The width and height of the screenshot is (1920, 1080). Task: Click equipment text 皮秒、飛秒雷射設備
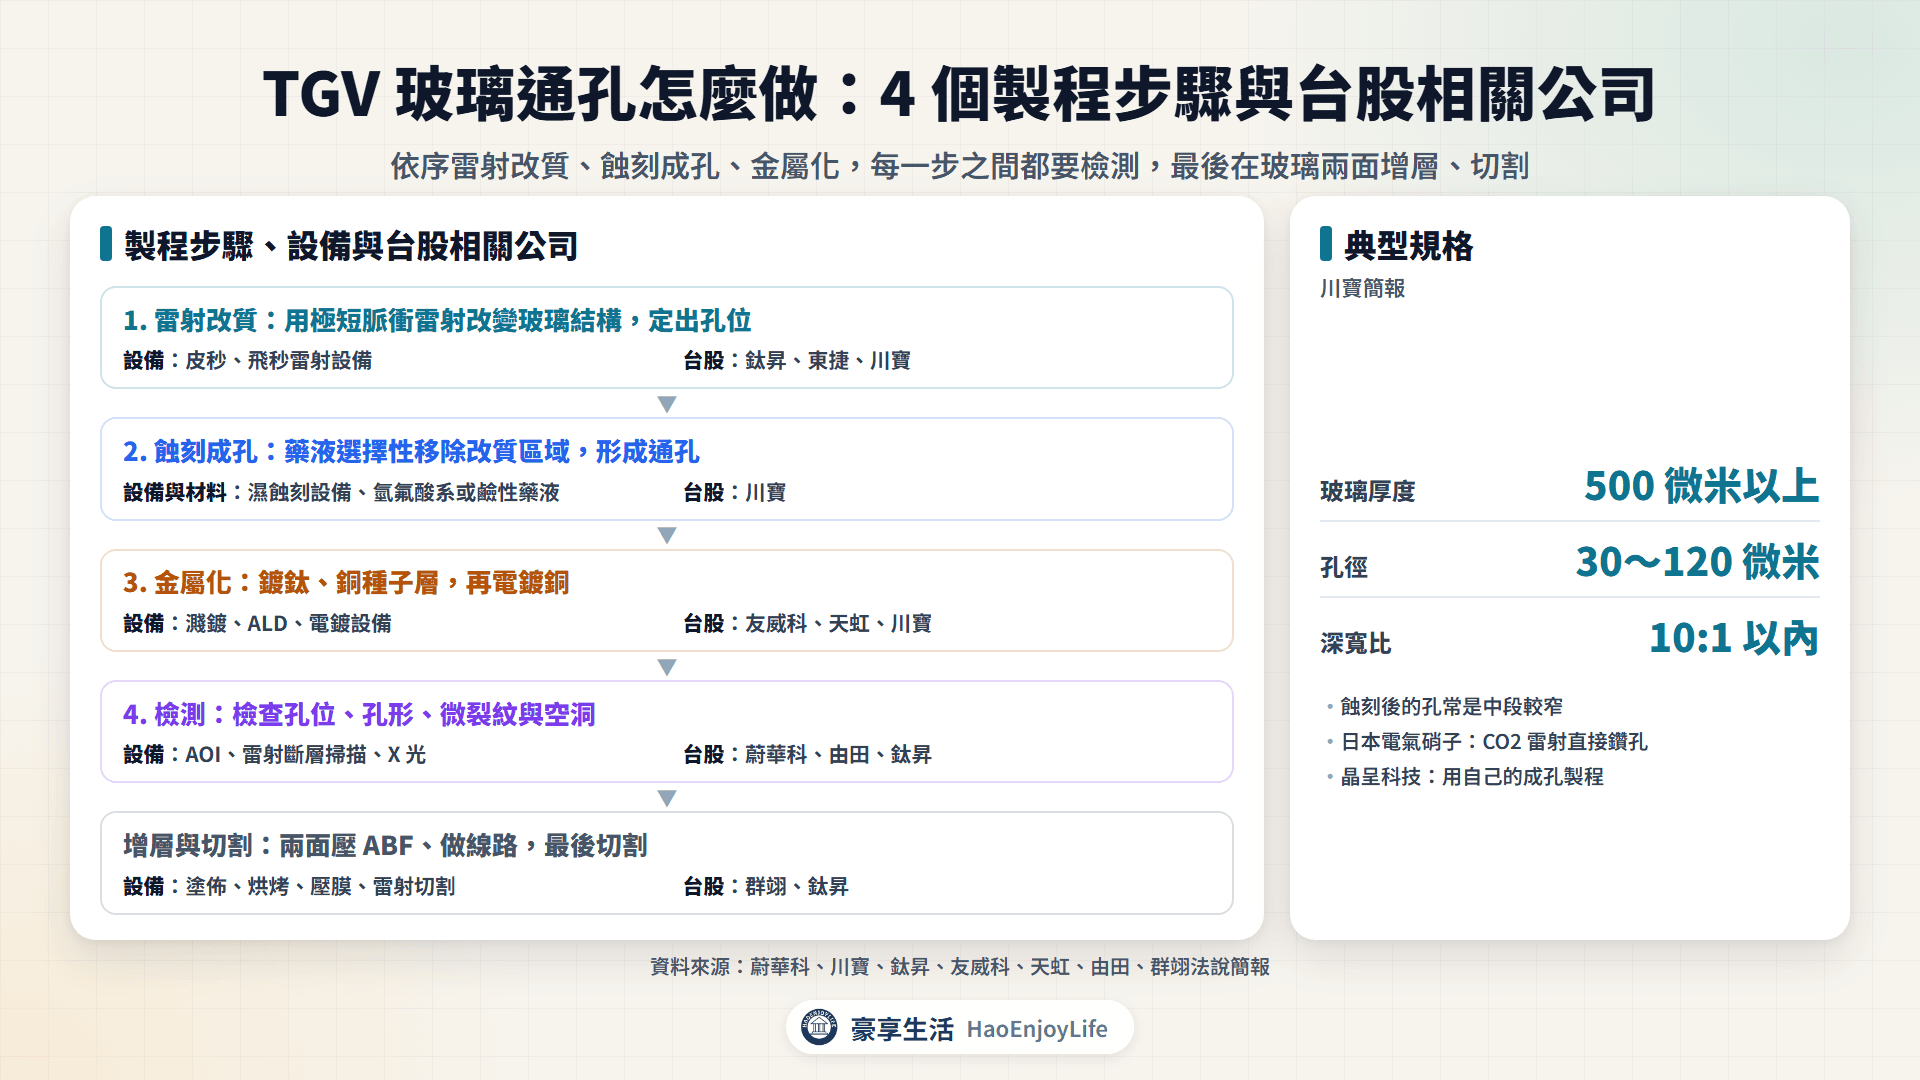point(278,361)
